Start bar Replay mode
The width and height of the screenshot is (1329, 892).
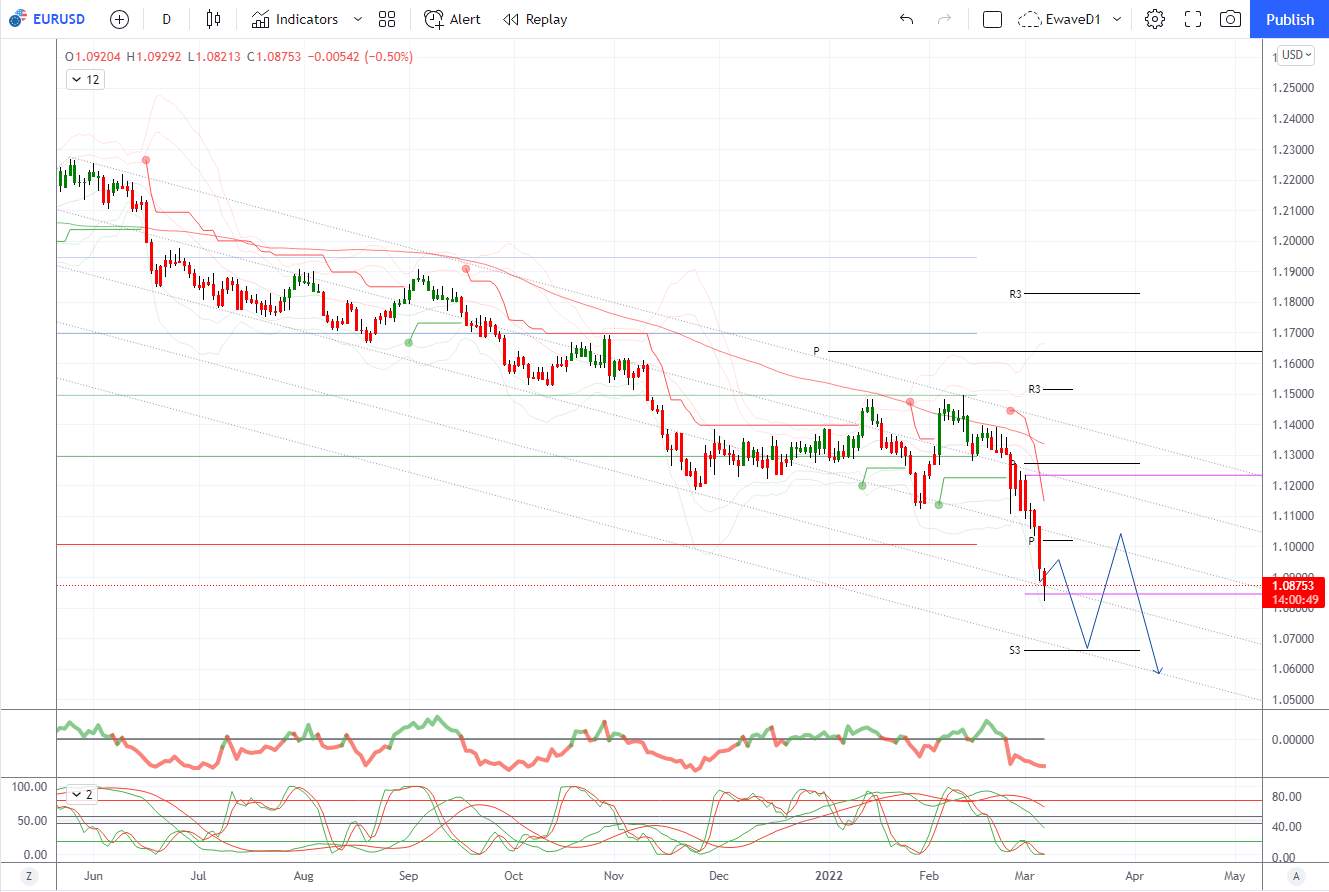click(x=535, y=19)
